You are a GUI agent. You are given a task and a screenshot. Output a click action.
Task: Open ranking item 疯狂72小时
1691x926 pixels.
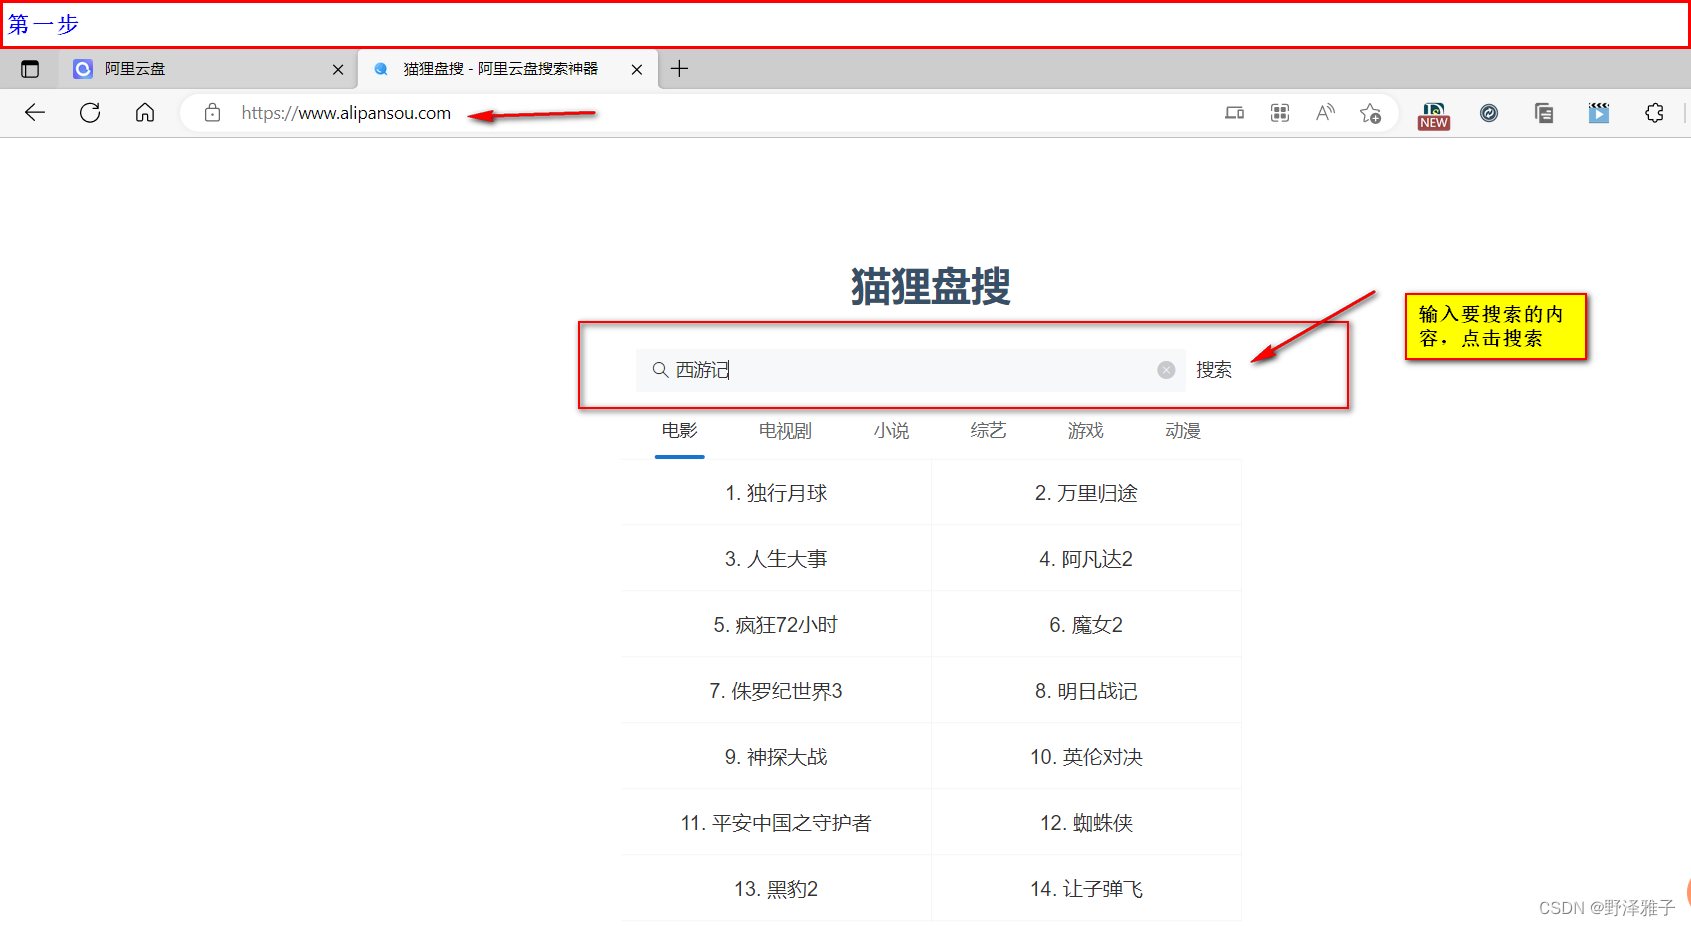coord(776,625)
